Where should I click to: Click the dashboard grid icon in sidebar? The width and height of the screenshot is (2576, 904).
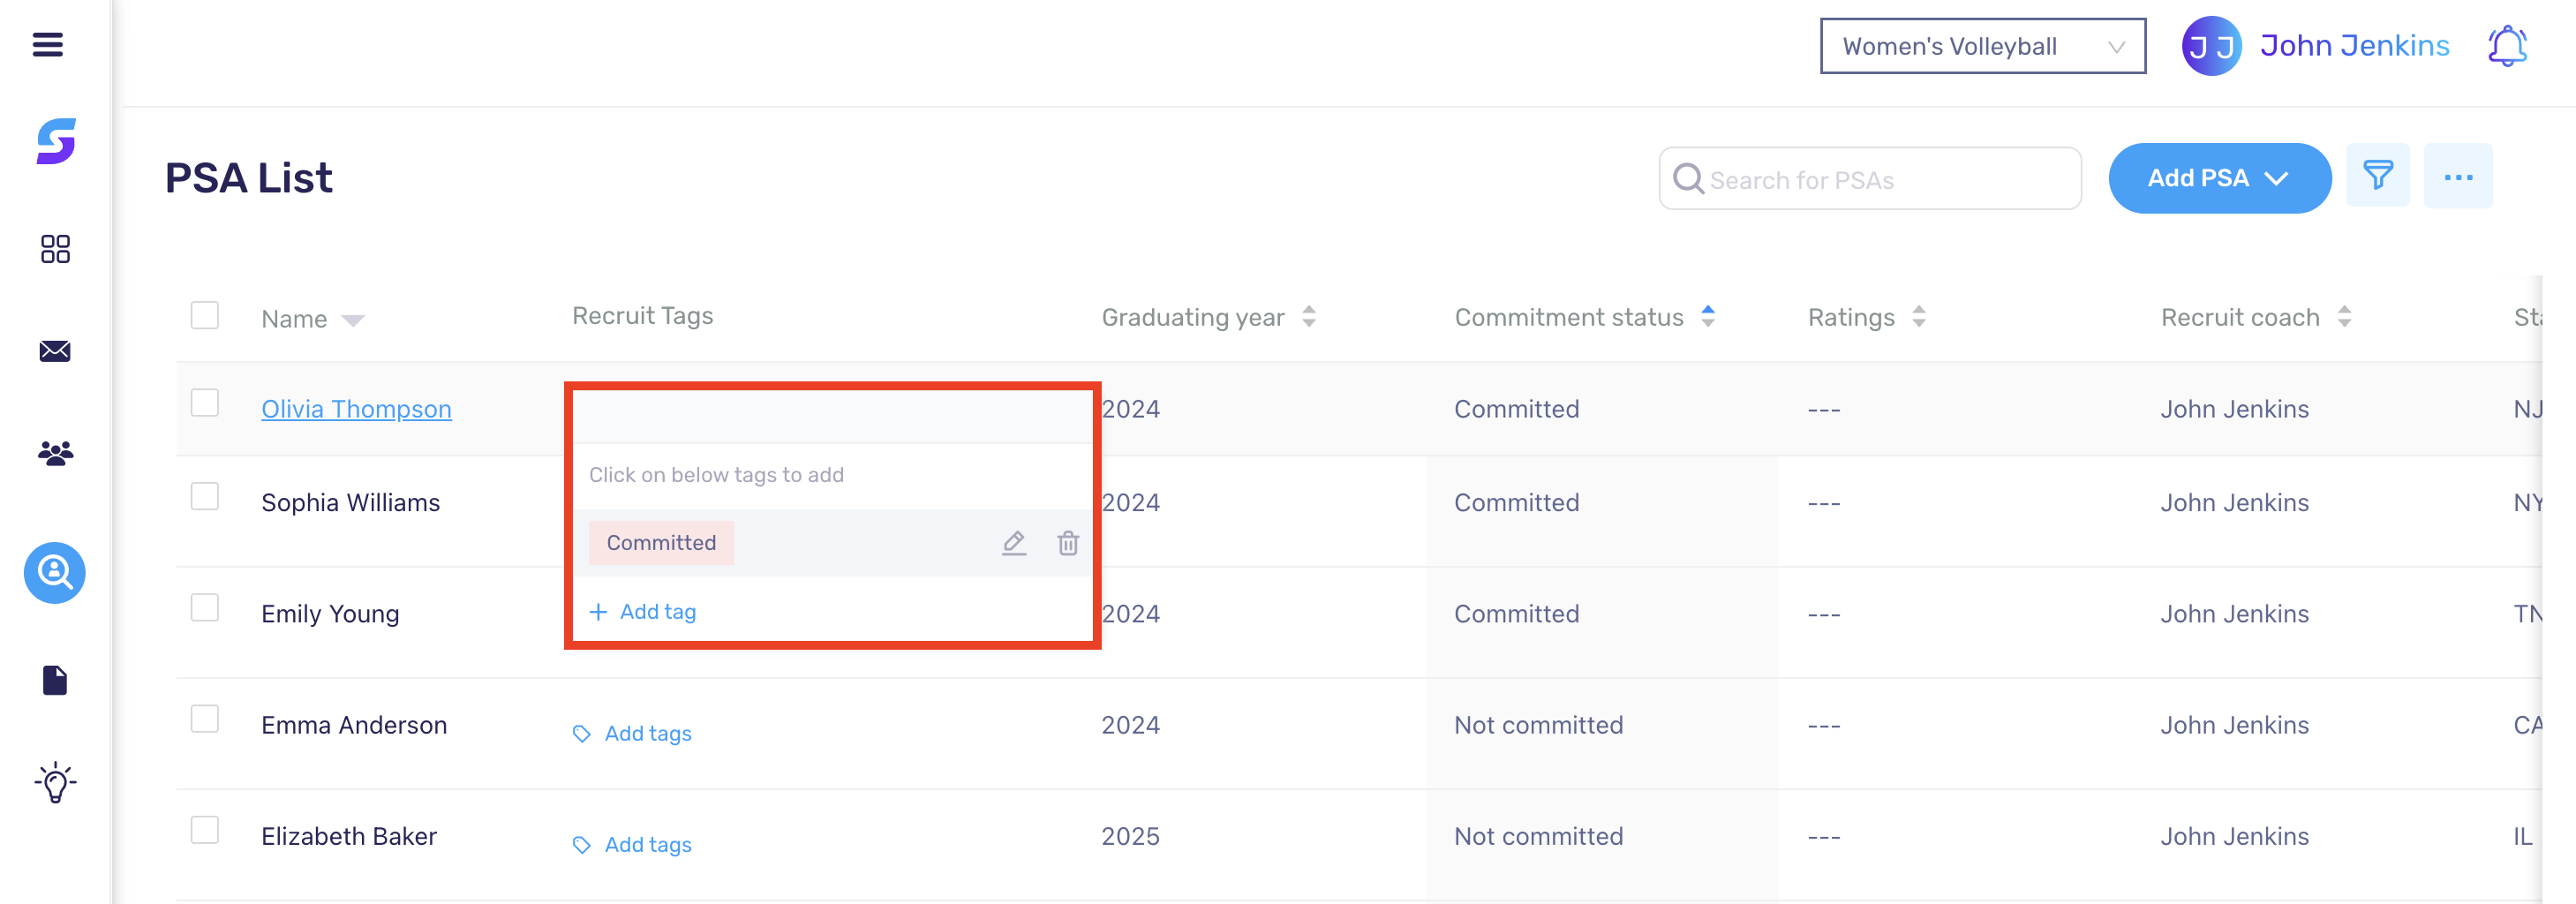coord(55,249)
